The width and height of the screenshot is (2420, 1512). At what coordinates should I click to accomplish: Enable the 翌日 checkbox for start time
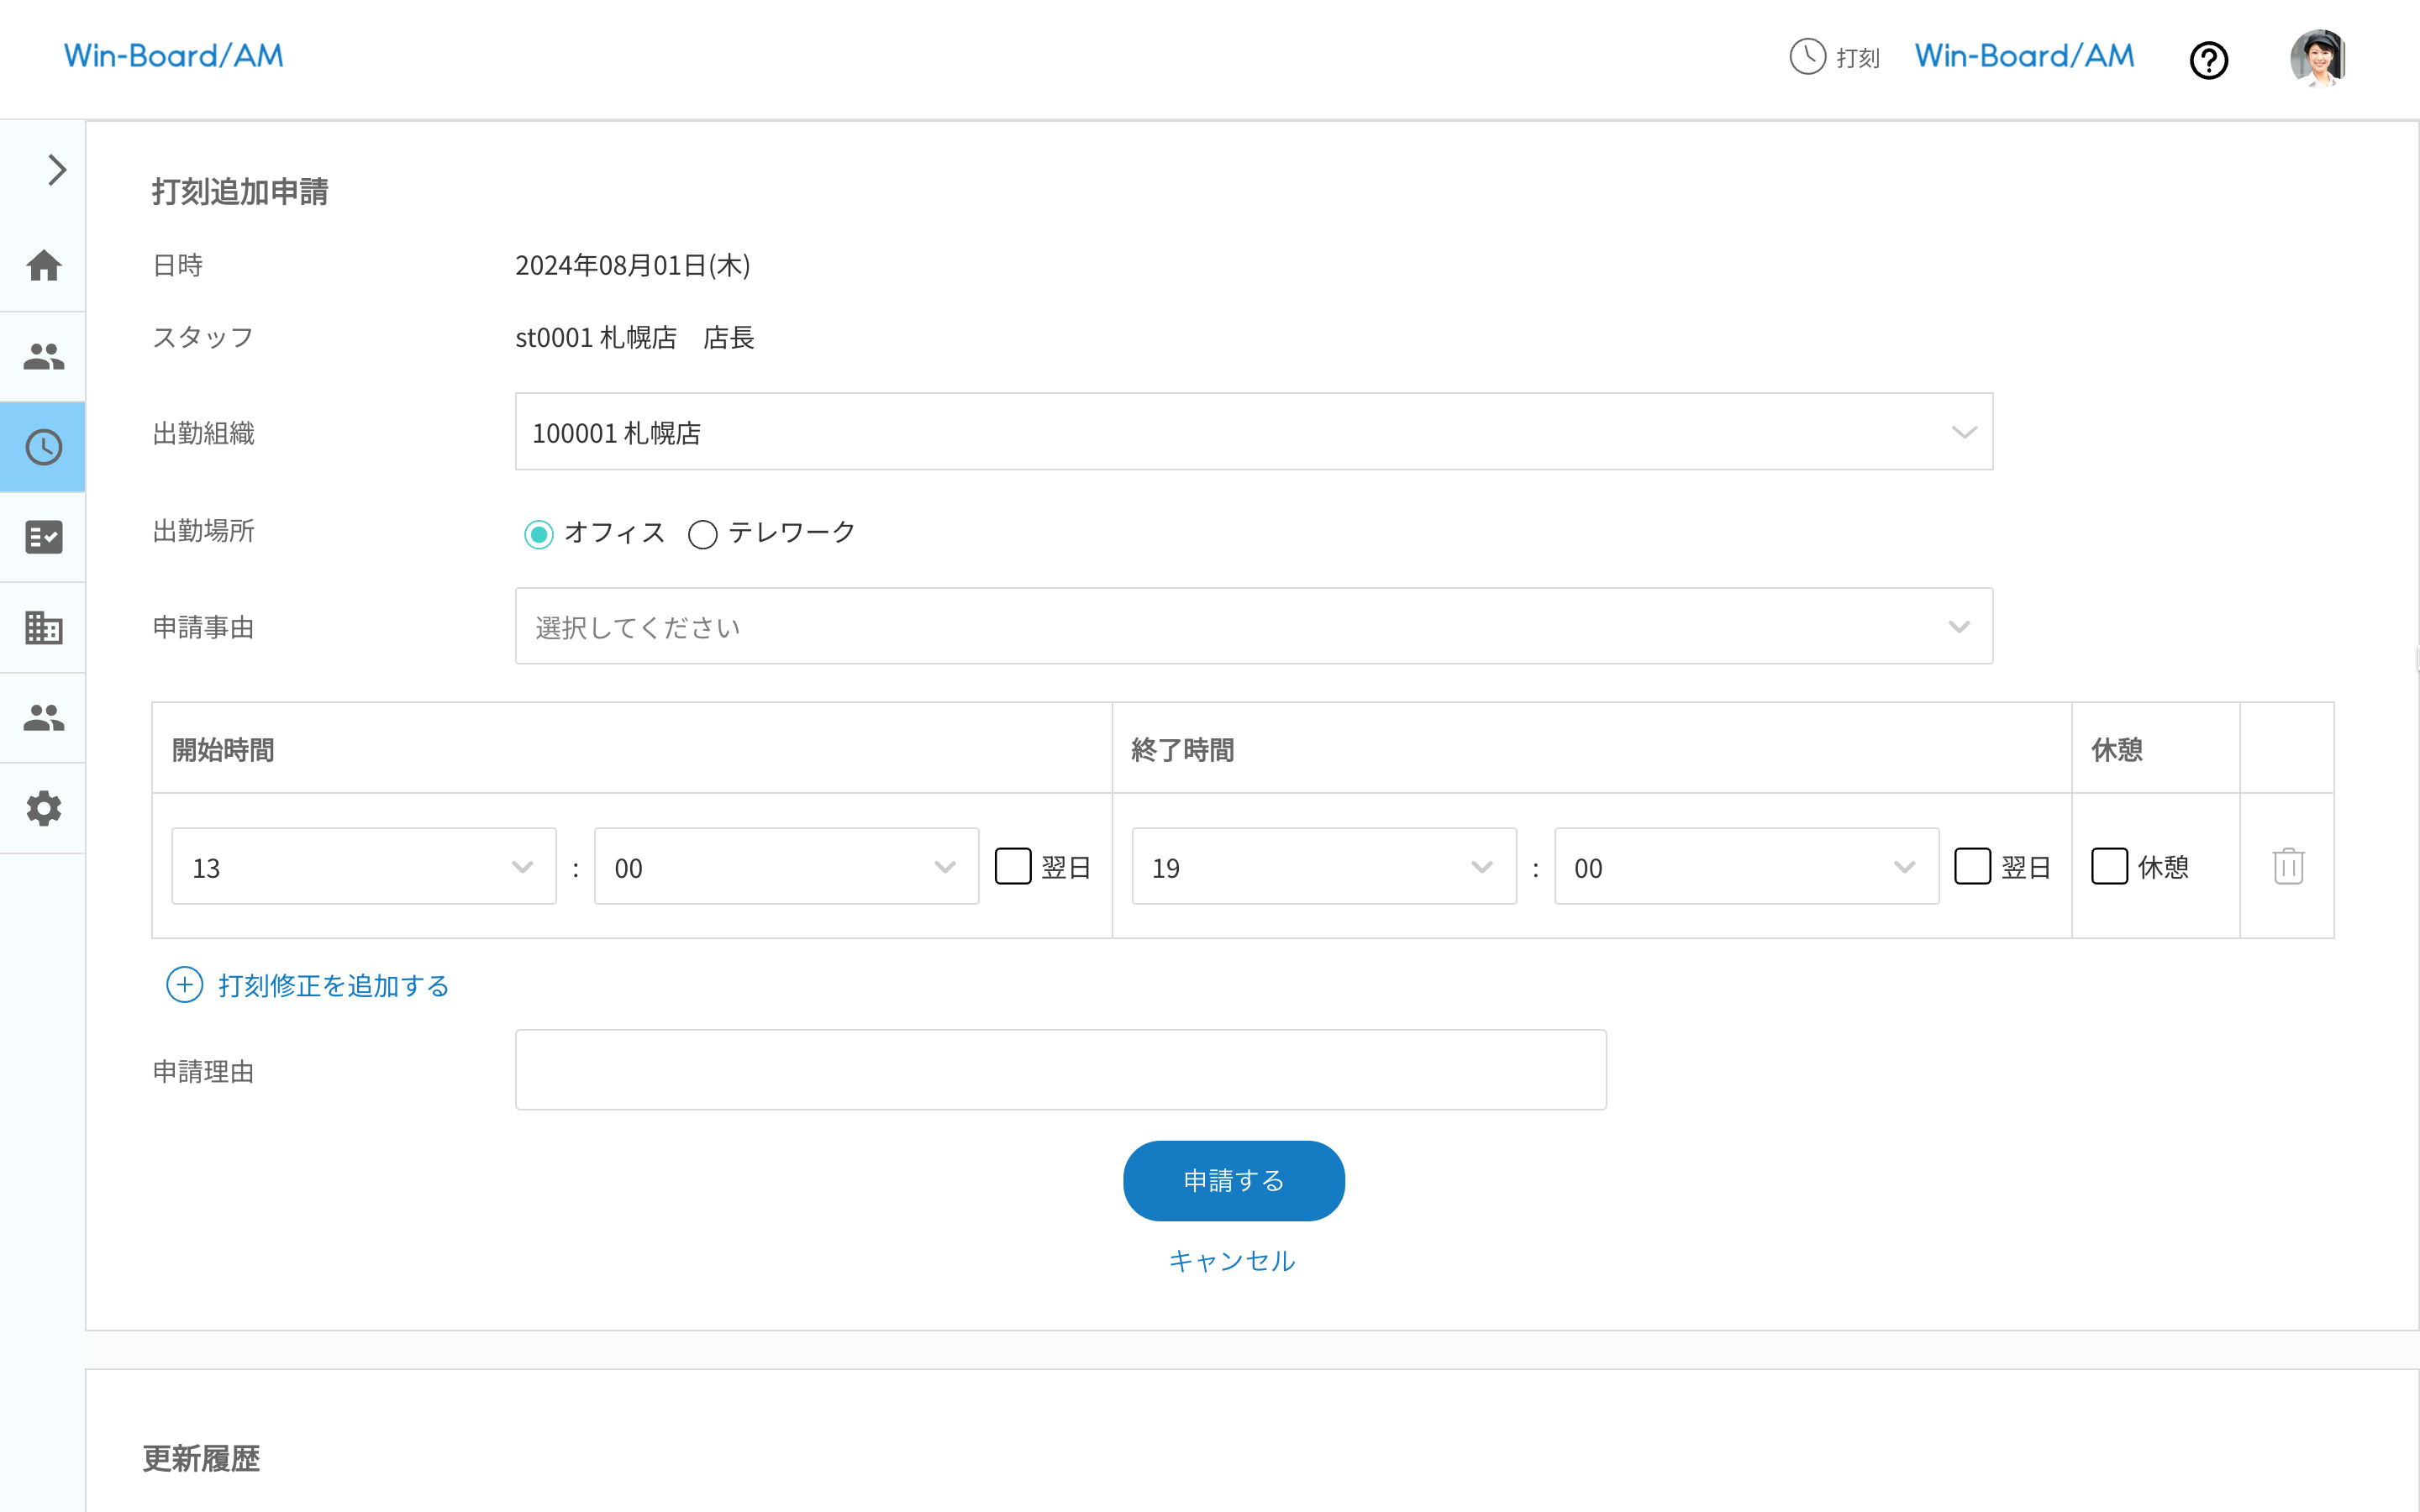1013,866
